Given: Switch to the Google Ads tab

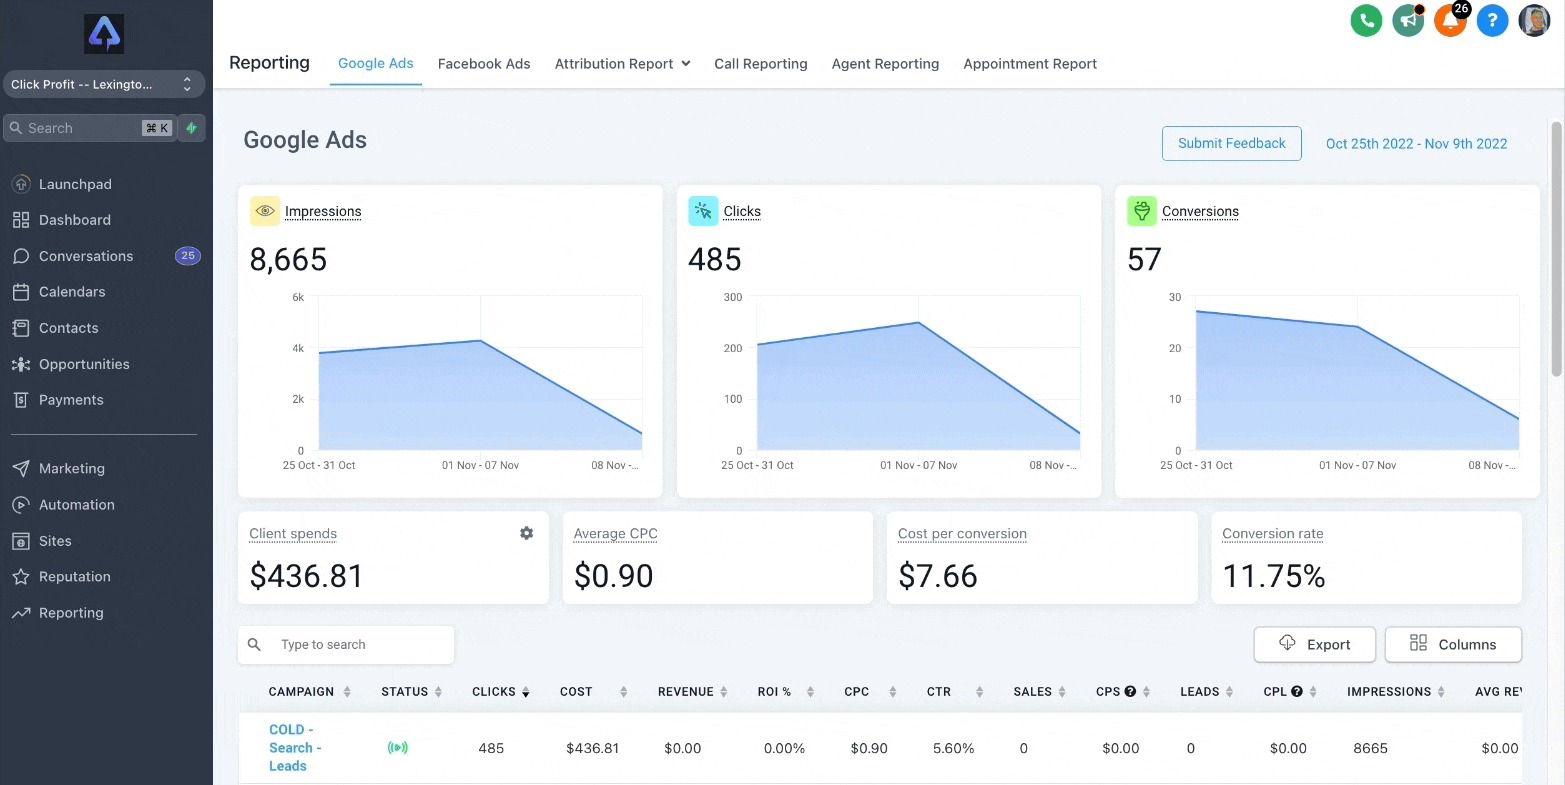Looking at the screenshot, I should [x=376, y=63].
